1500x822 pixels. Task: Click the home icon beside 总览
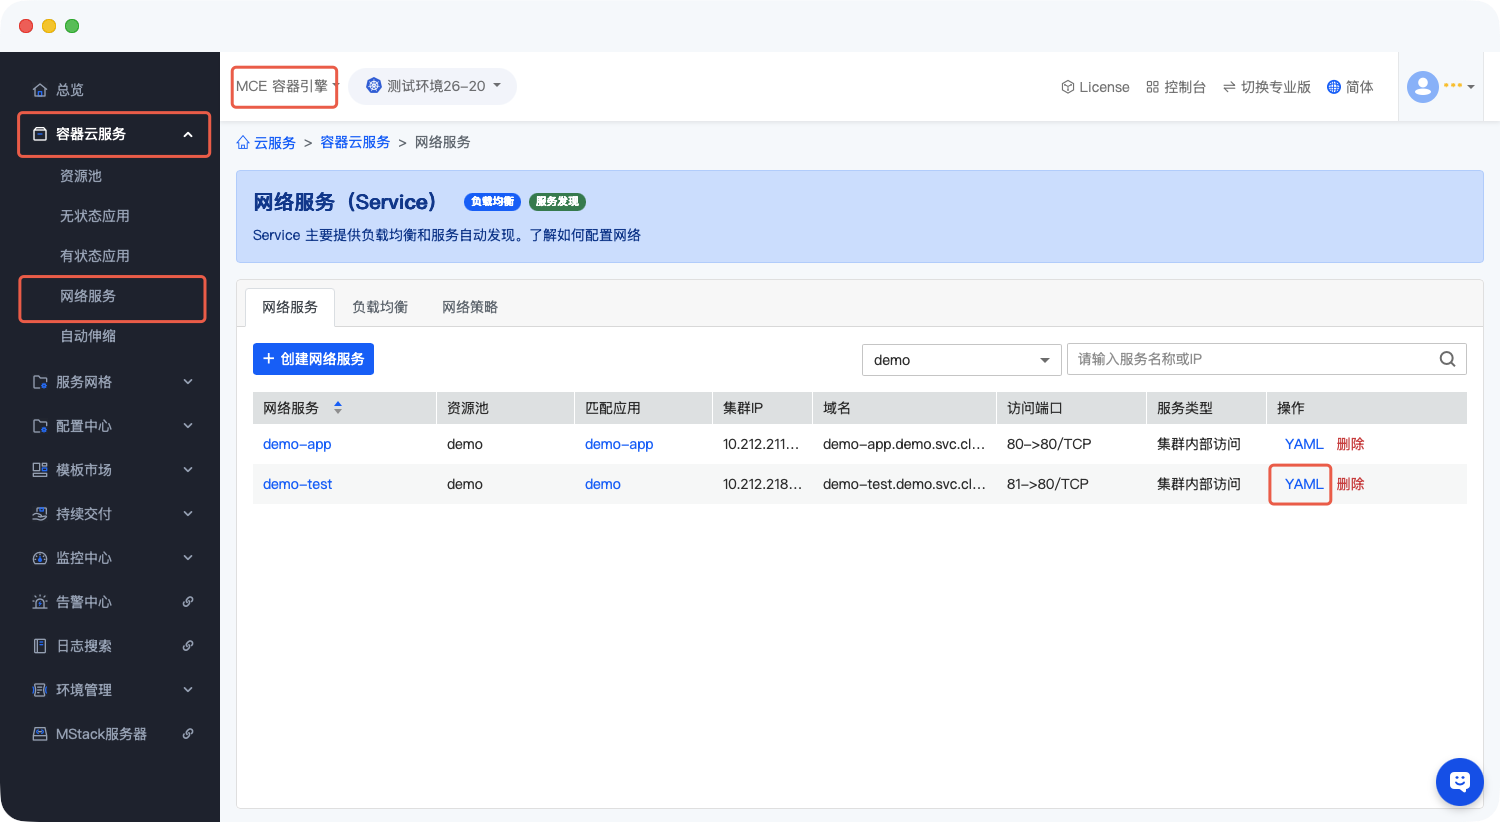(40, 90)
